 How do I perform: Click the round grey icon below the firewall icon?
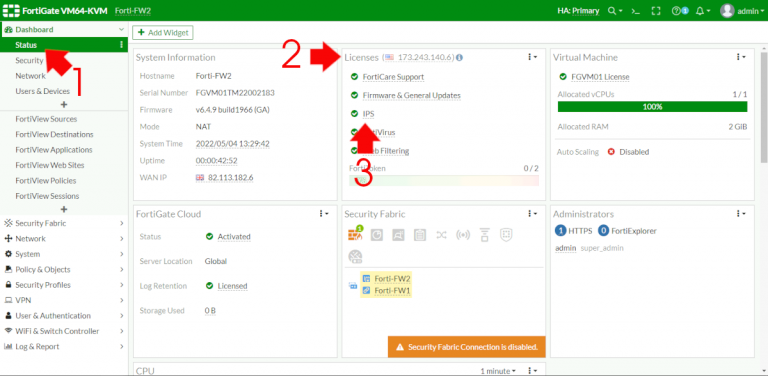(x=355, y=257)
